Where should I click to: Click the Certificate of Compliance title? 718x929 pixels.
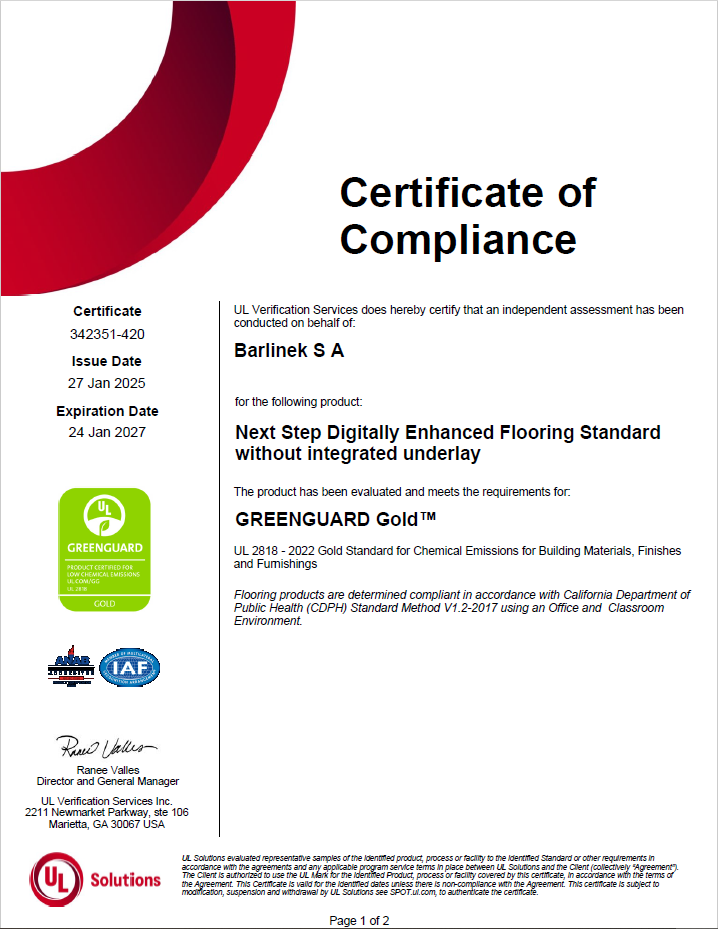tap(467, 215)
